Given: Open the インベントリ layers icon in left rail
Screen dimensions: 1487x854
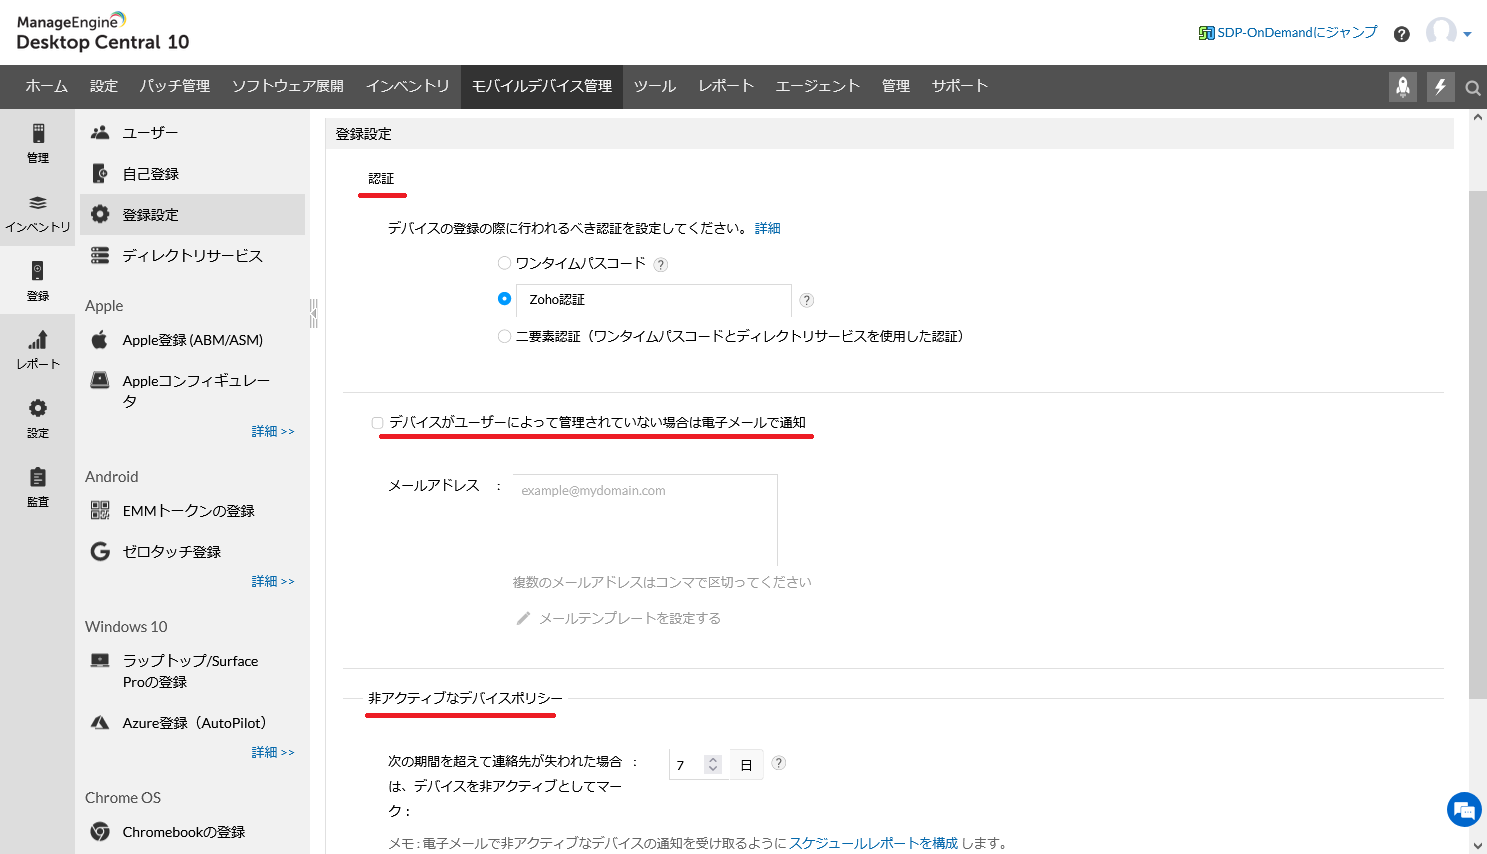Looking at the screenshot, I should point(38,203).
